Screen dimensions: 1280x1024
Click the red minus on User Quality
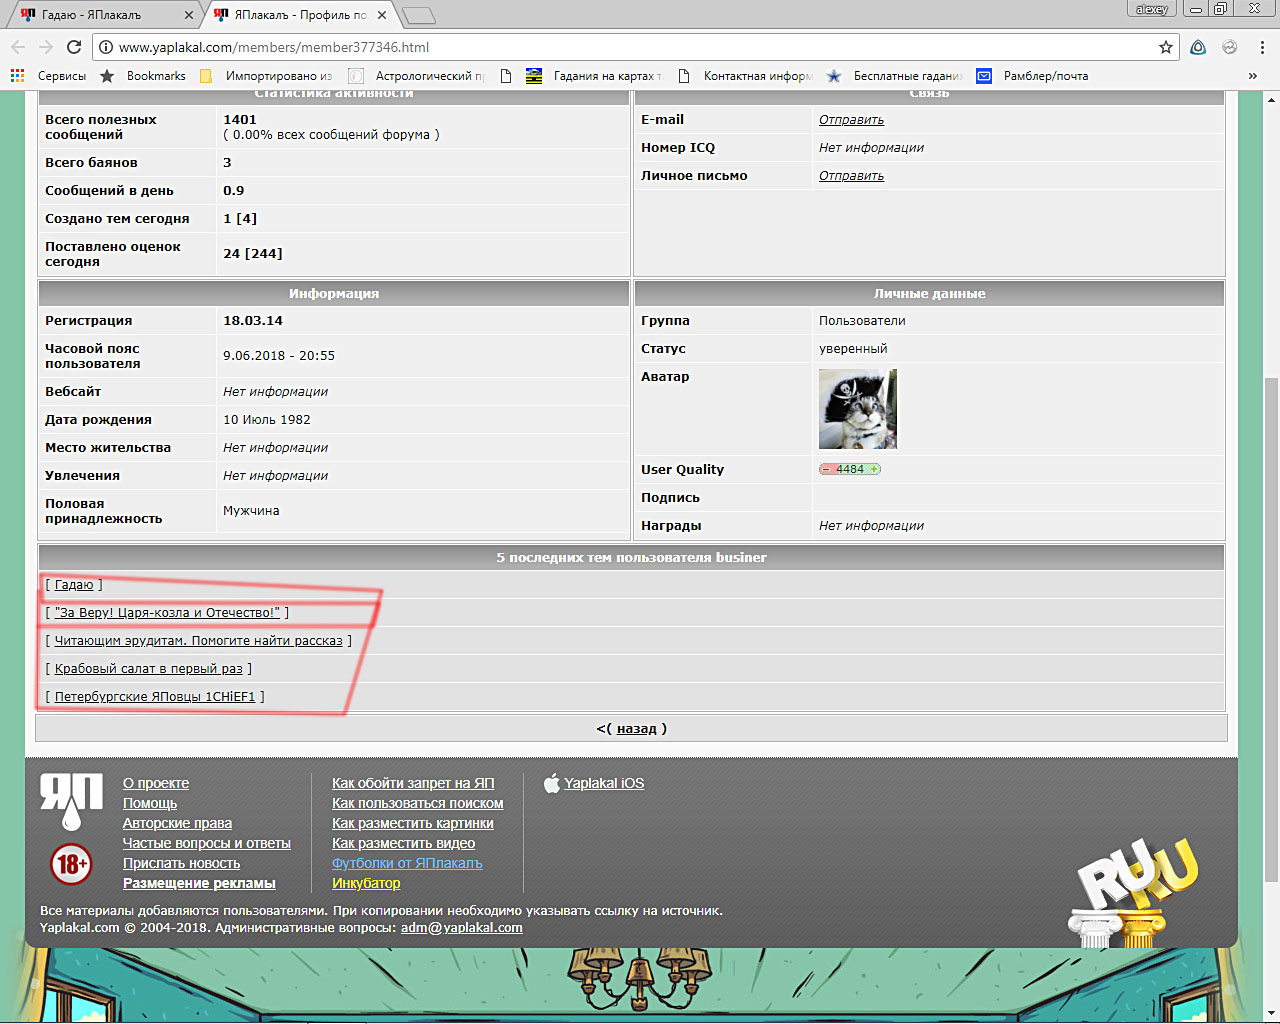point(826,469)
